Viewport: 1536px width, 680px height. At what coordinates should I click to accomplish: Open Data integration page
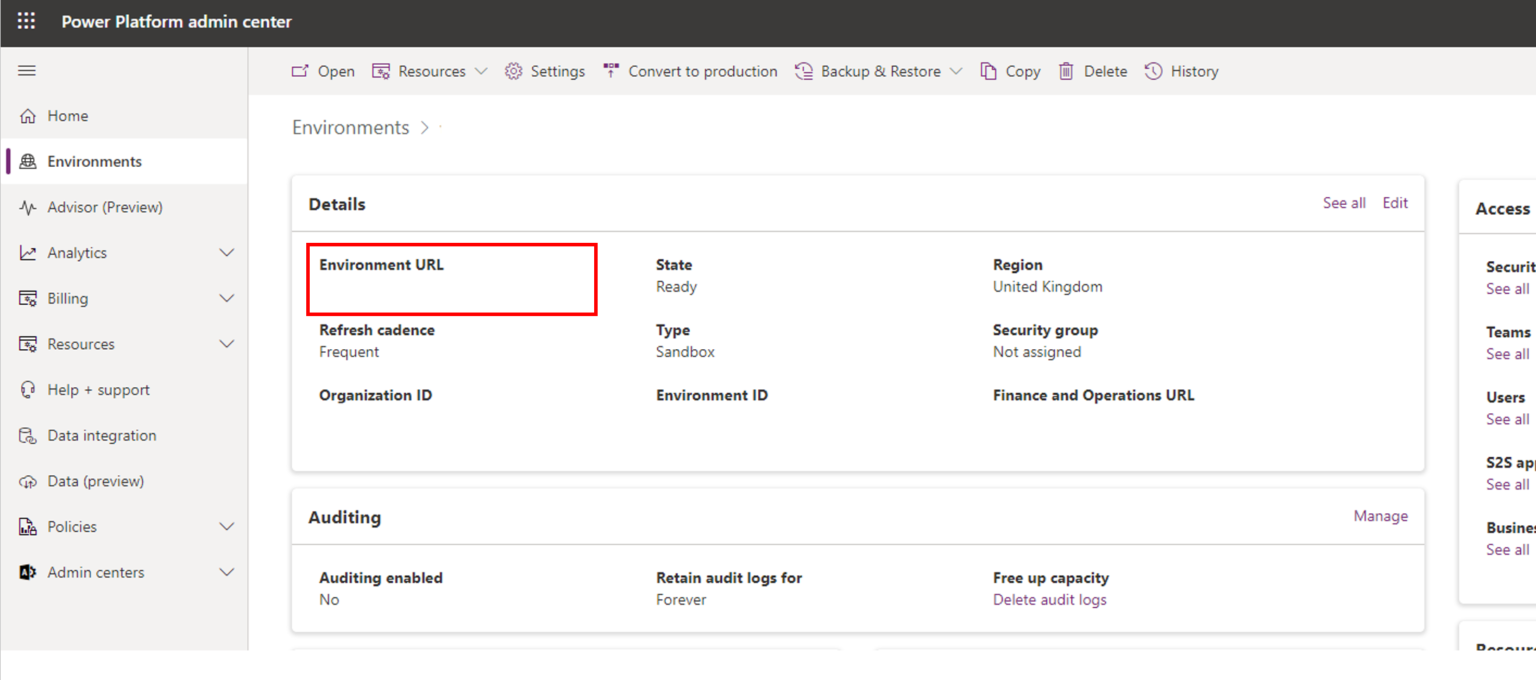[124, 436]
